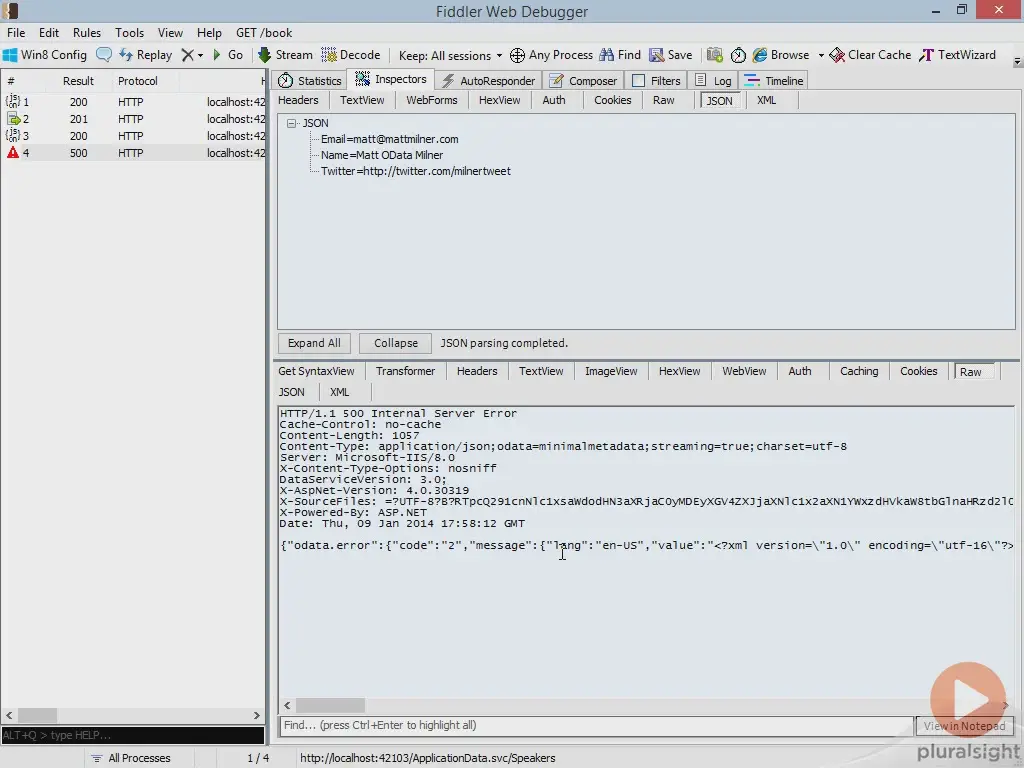This screenshot has width=1024, height=768.
Task: Open the ImageView response tab
Action: pyautogui.click(x=611, y=371)
